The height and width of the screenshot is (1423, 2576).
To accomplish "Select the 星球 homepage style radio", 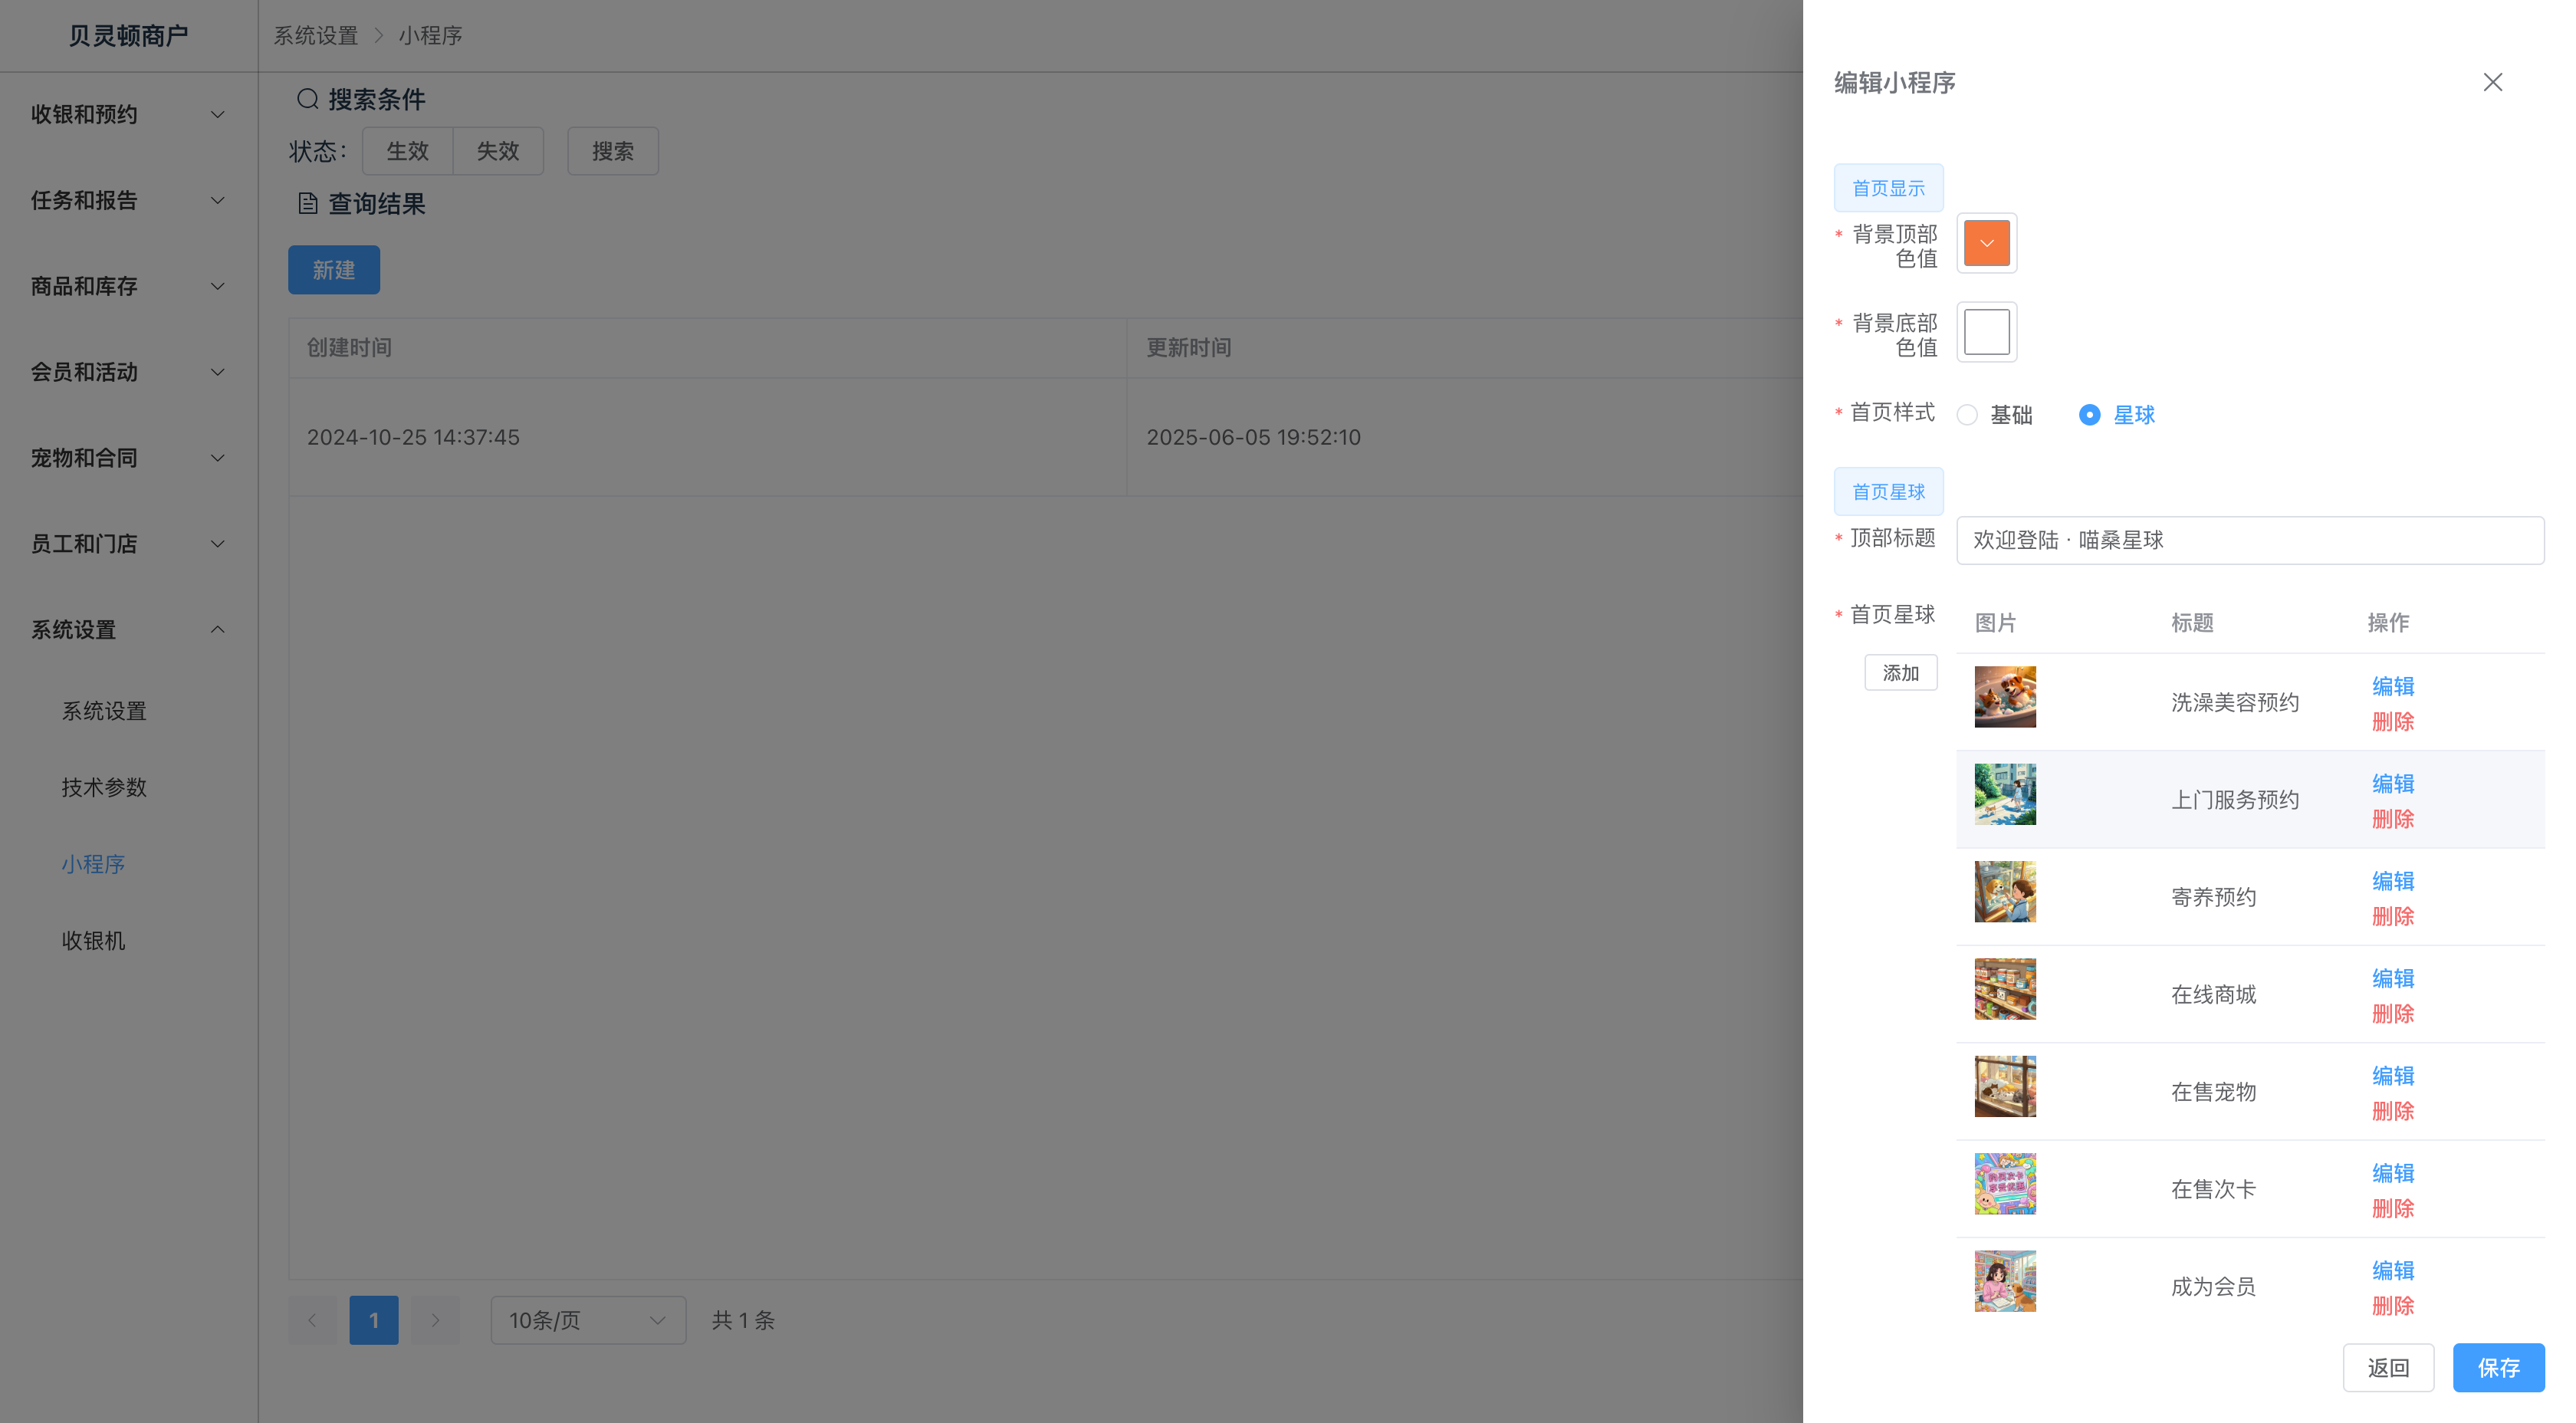I will (2089, 415).
